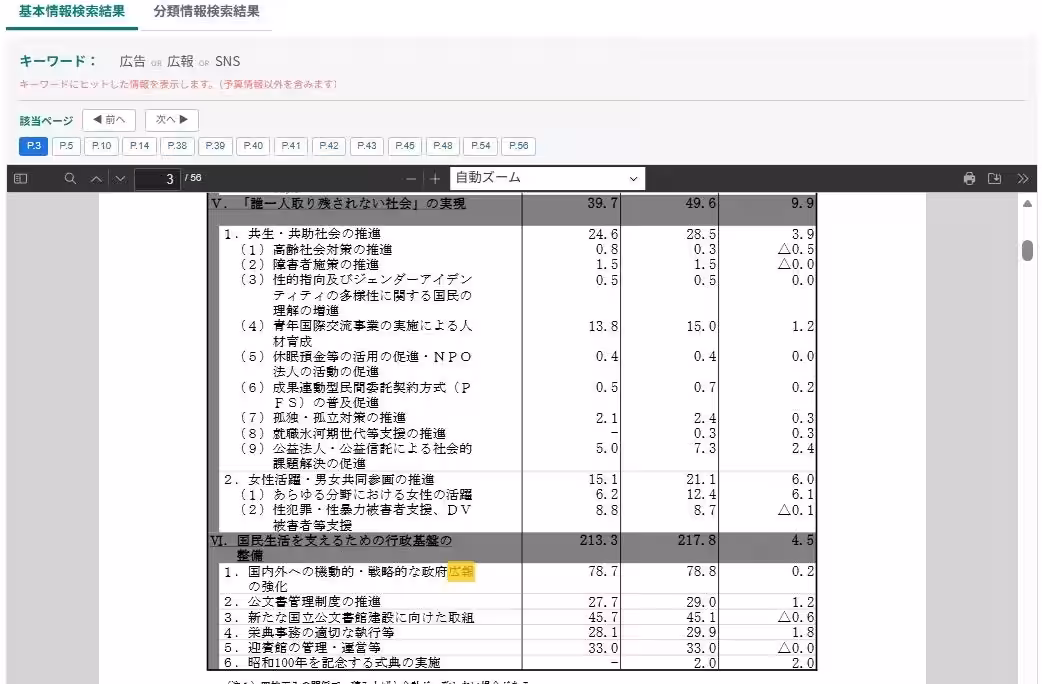Select page button P.54

coord(480,146)
